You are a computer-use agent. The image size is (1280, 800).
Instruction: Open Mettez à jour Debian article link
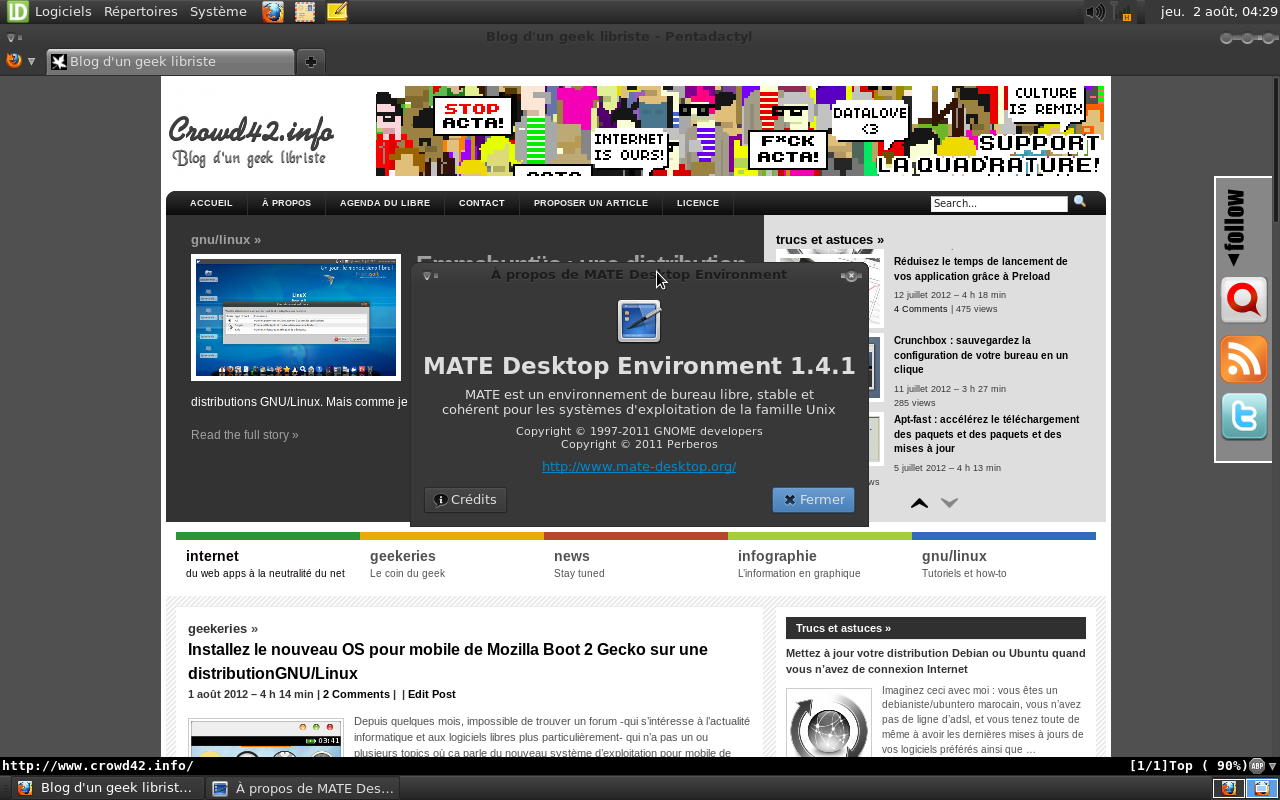click(935, 661)
